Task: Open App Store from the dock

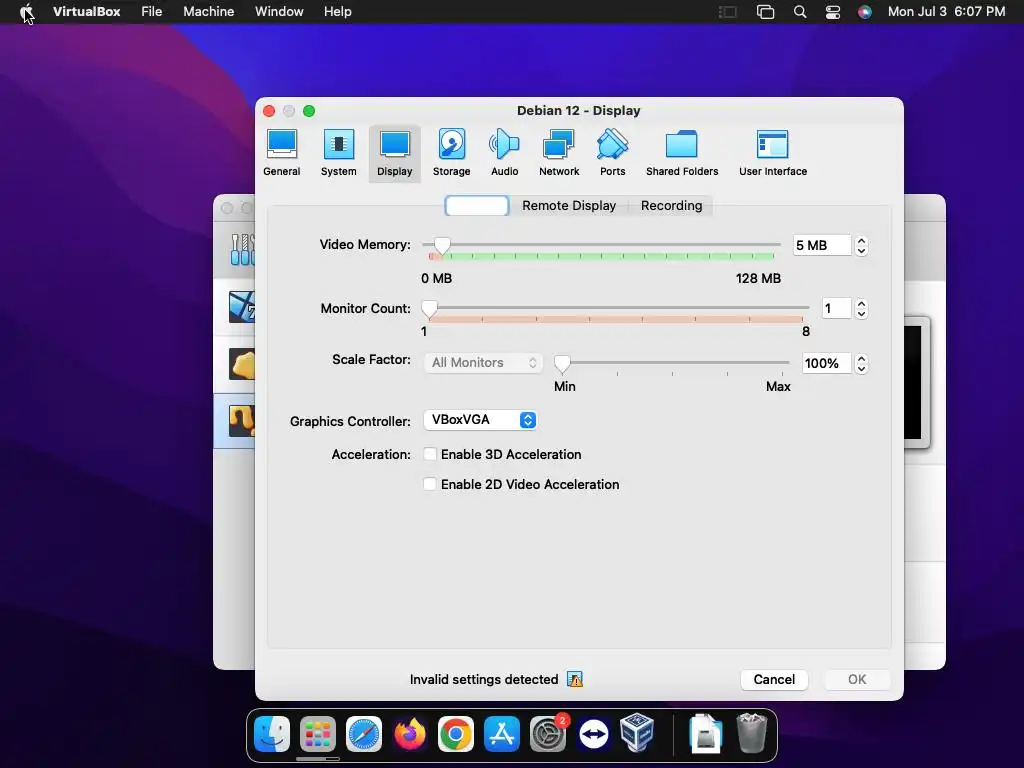Action: [502, 733]
